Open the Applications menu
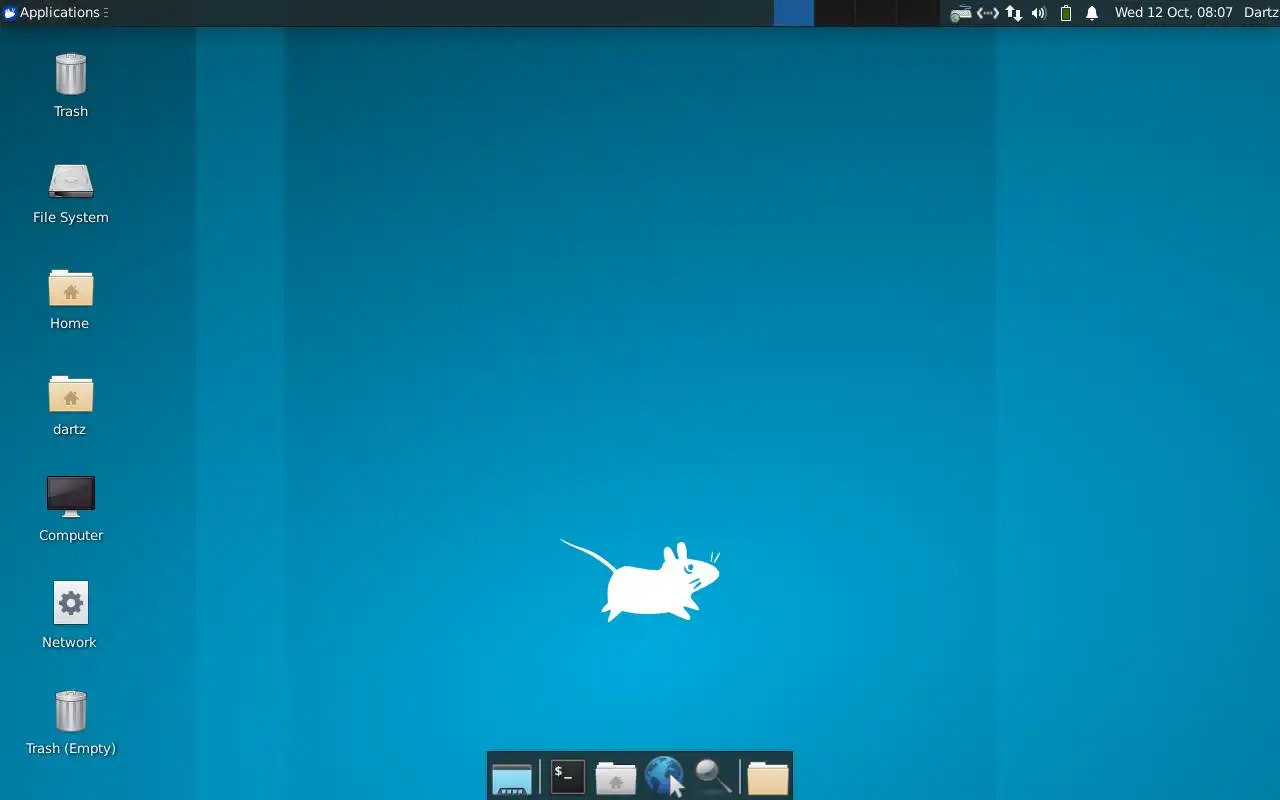The width and height of the screenshot is (1280, 800). tap(52, 13)
